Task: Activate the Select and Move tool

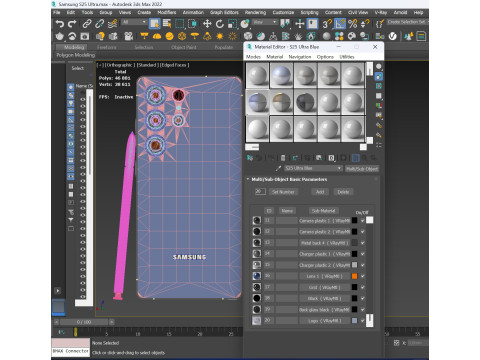Action: (x=207, y=24)
